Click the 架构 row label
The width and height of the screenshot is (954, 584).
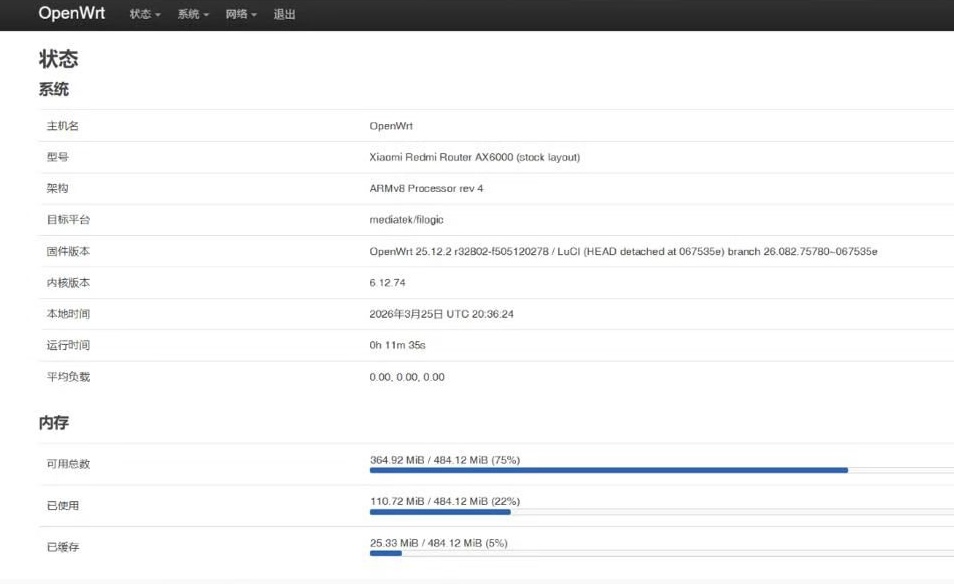click(x=58, y=189)
